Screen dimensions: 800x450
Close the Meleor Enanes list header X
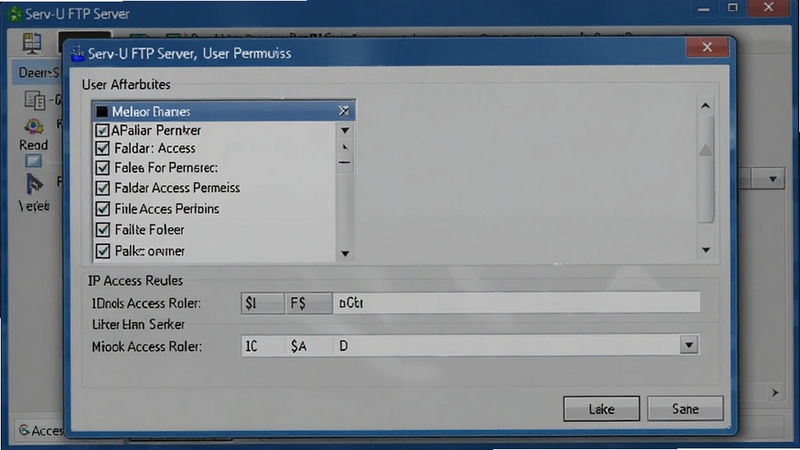(x=344, y=111)
